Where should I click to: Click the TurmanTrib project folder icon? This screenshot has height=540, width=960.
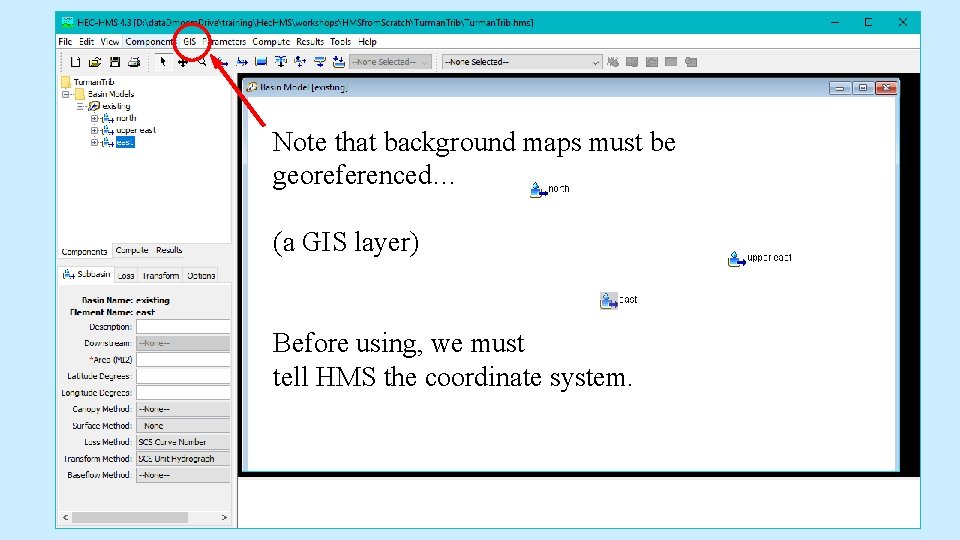click(x=66, y=82)
